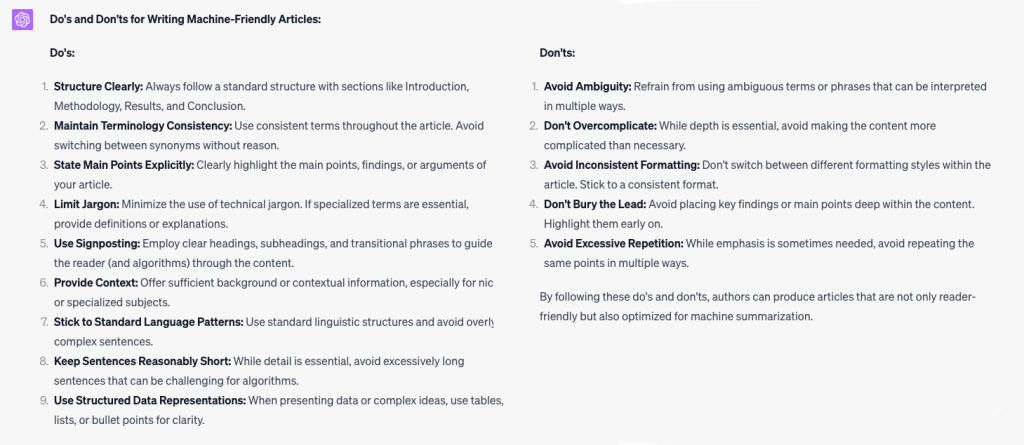Click the "Do's:" column heading

pyautogui.click(x=63, y=53)
